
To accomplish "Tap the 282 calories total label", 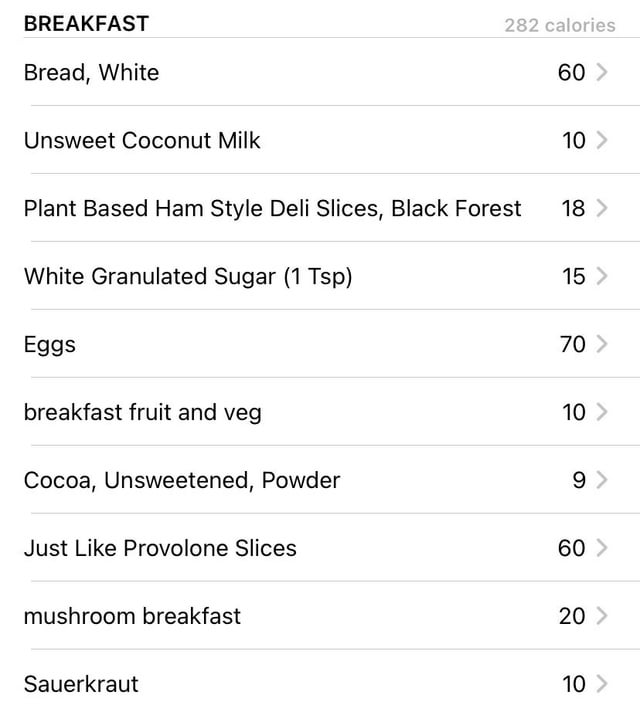I will (560, 25).
